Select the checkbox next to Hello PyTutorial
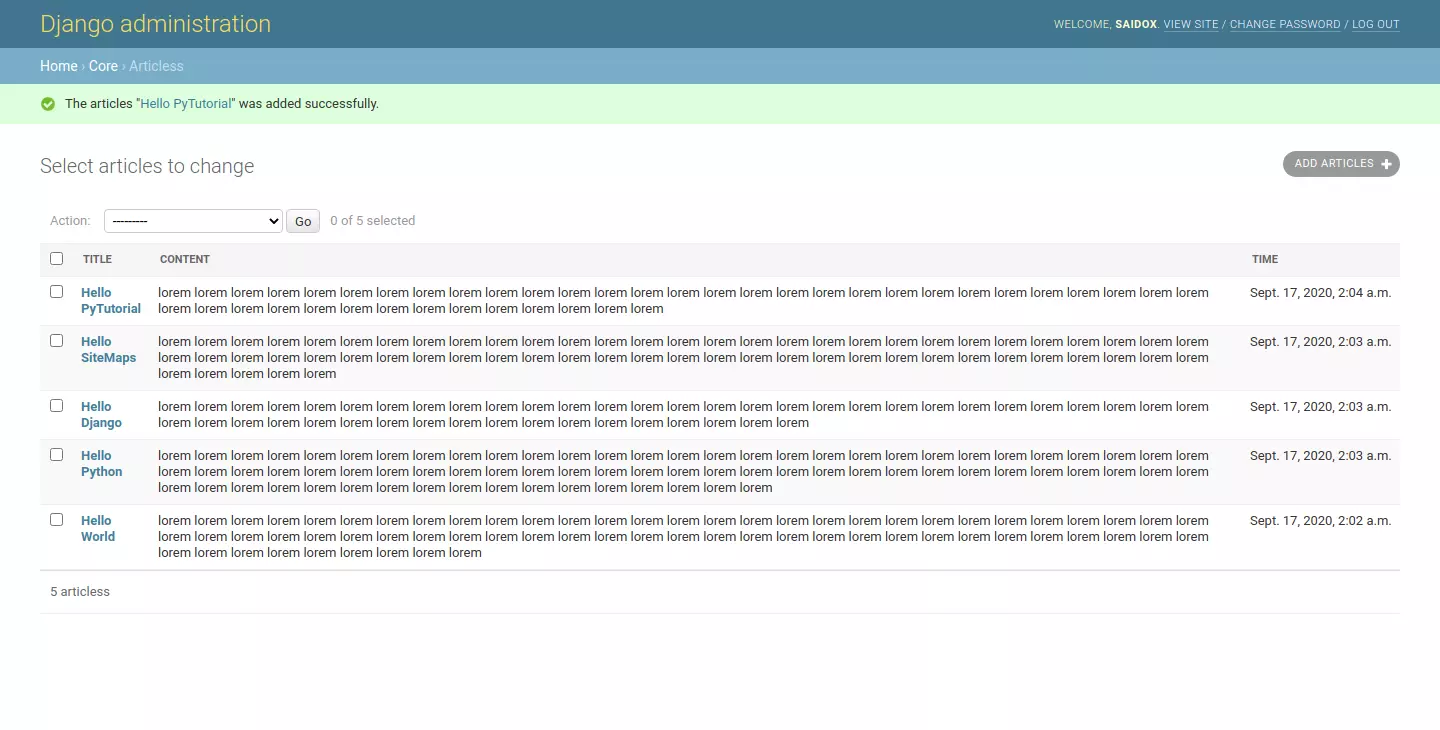The image size is (1440, 730). [x=56, y=291]
